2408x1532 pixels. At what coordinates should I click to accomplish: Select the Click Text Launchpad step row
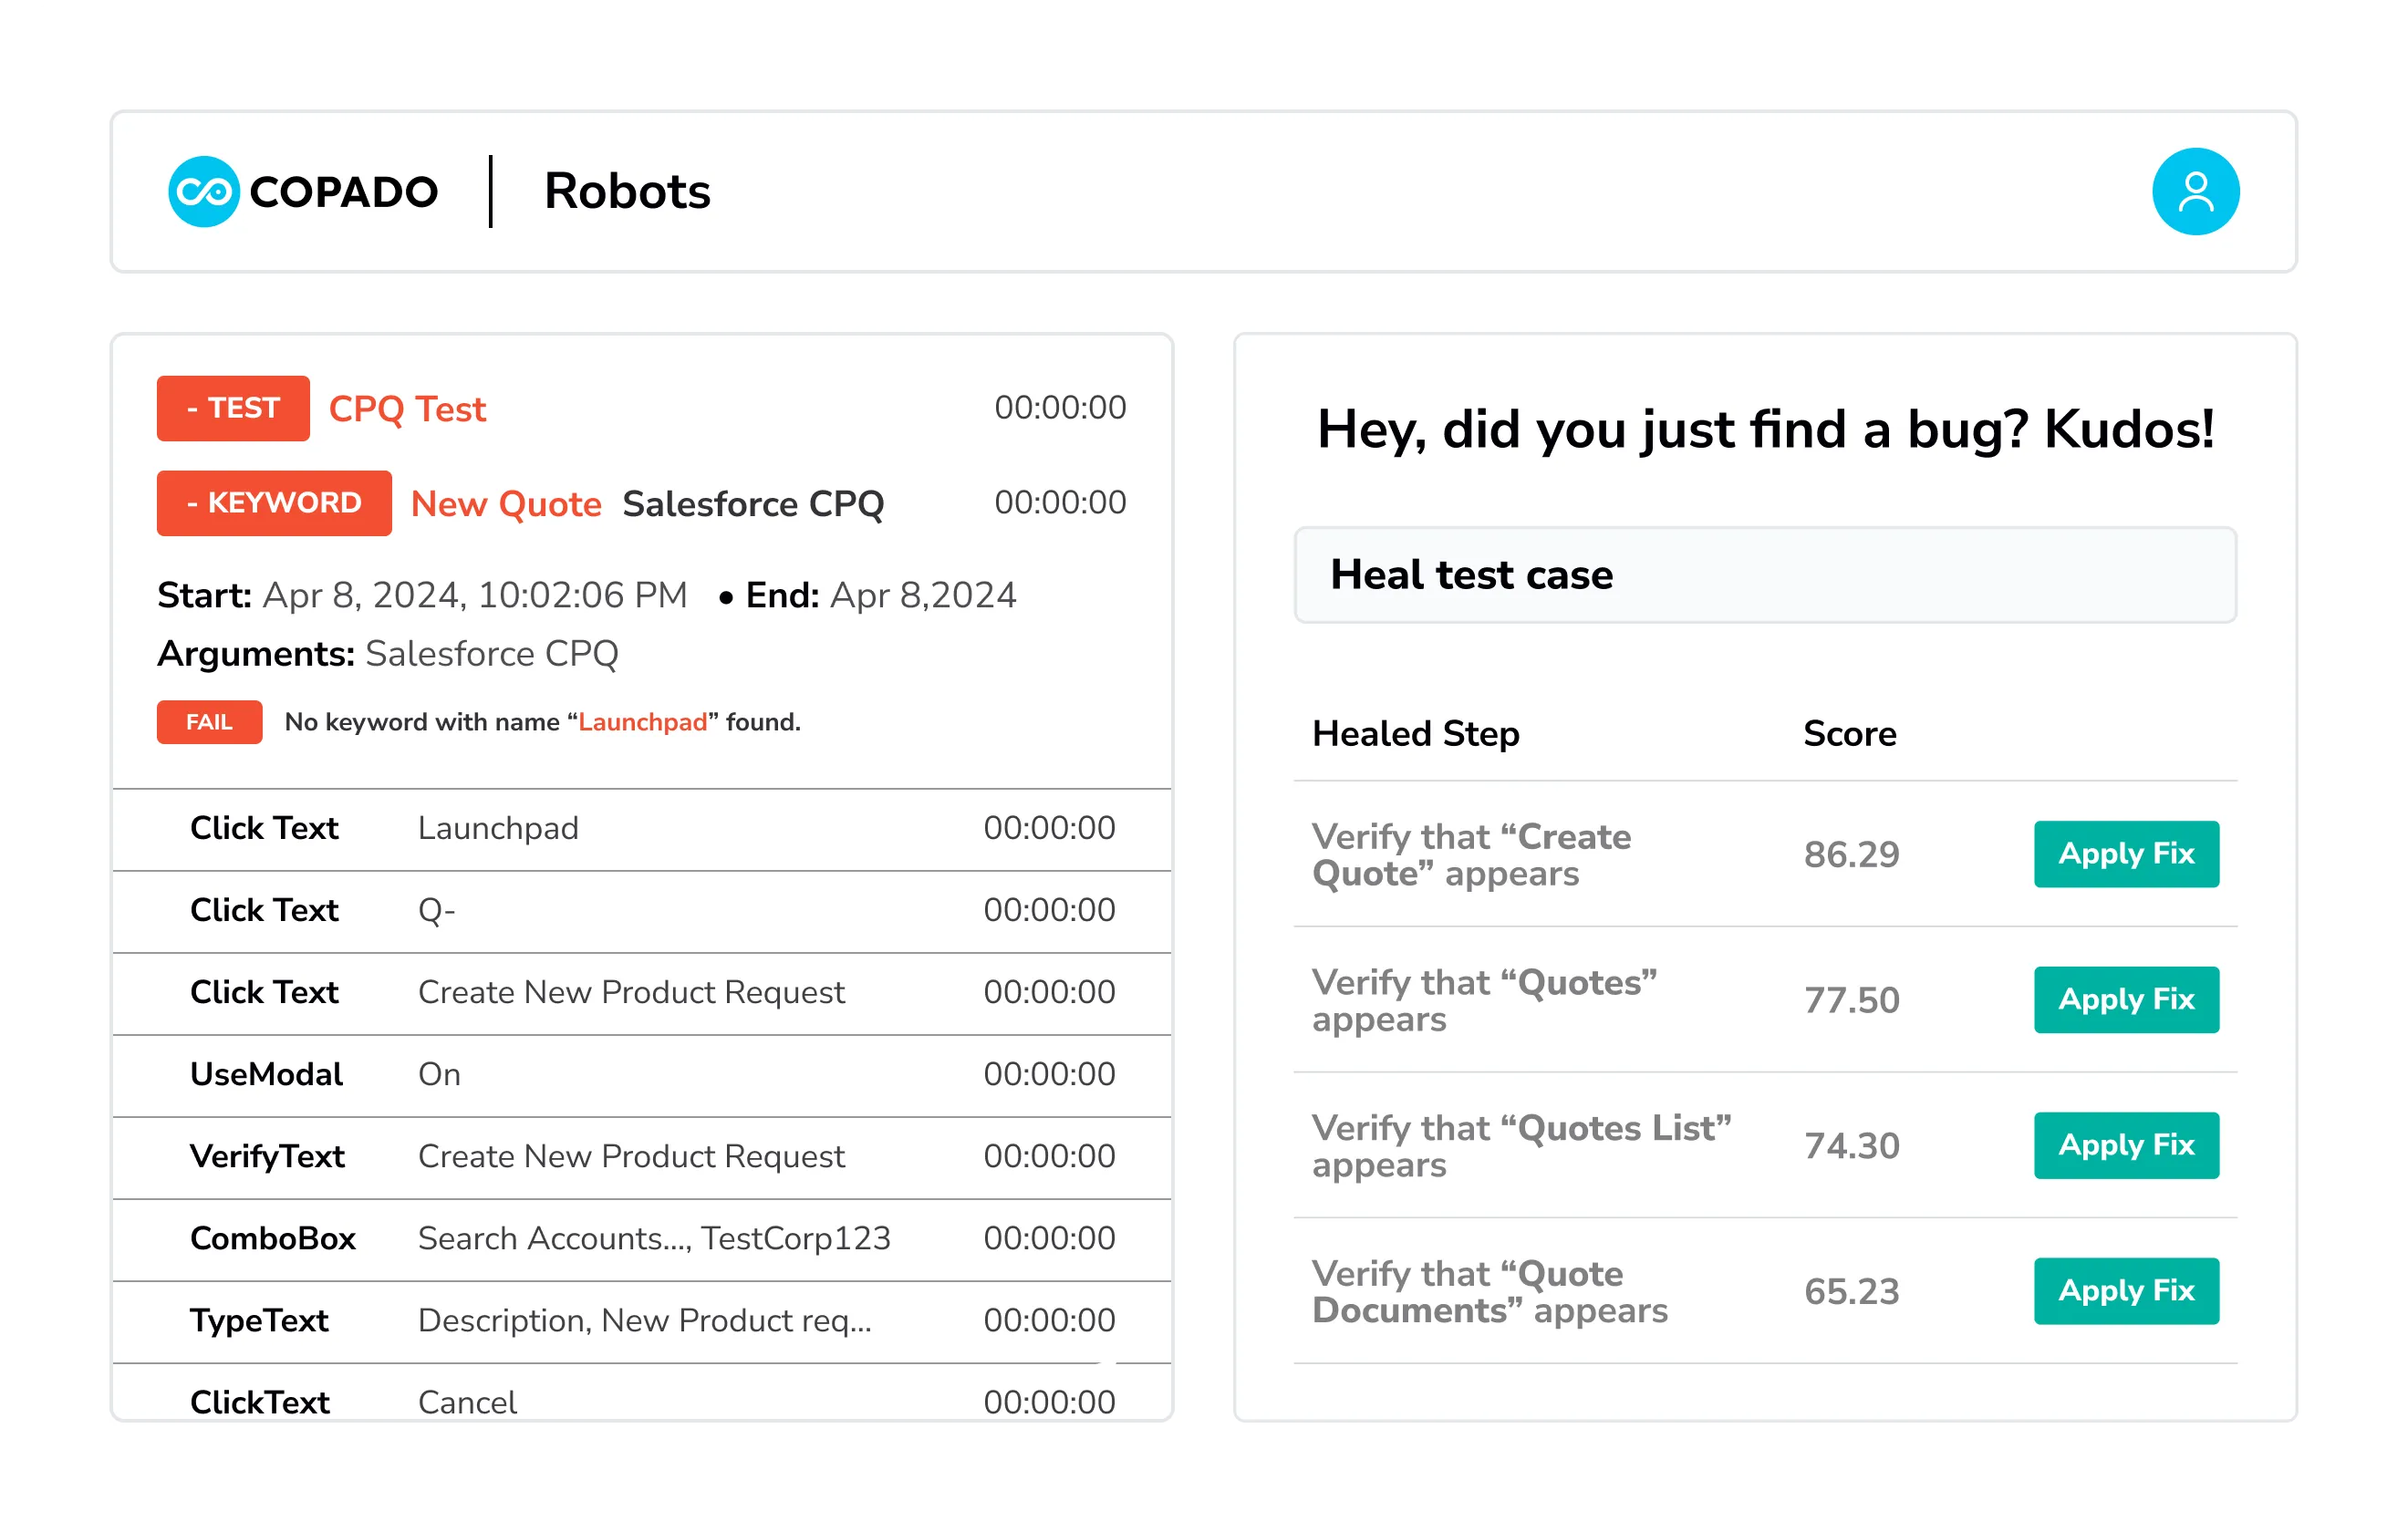pos(640,828)
